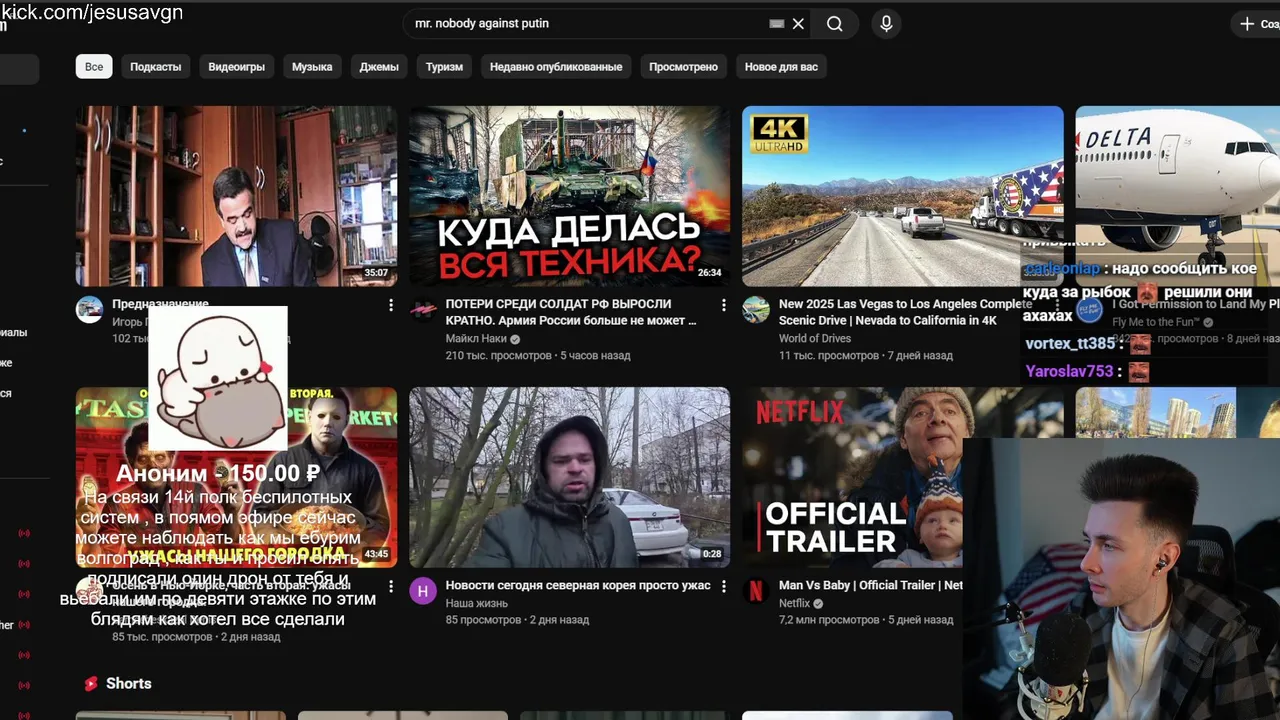The height and width of the screenshot is (720, 1280).
Task: Open the bookshelf man video thumbnail
Action: 236,196
